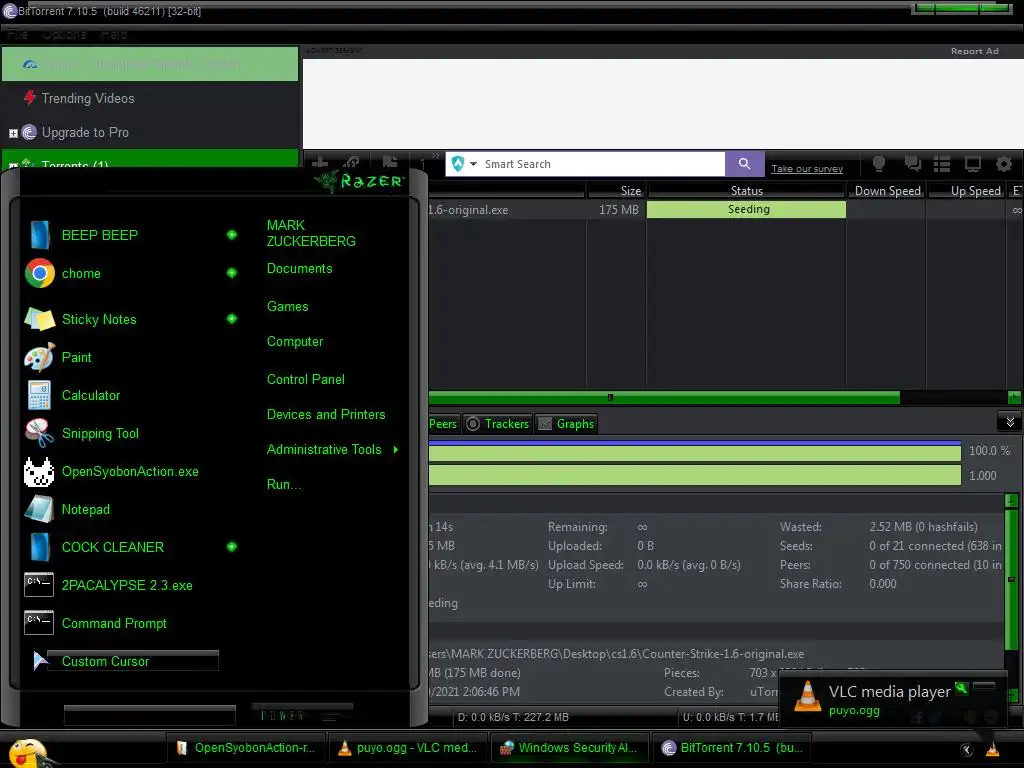Open Games from start menu
Viewport: 1024px width, 768px height.
287,306
